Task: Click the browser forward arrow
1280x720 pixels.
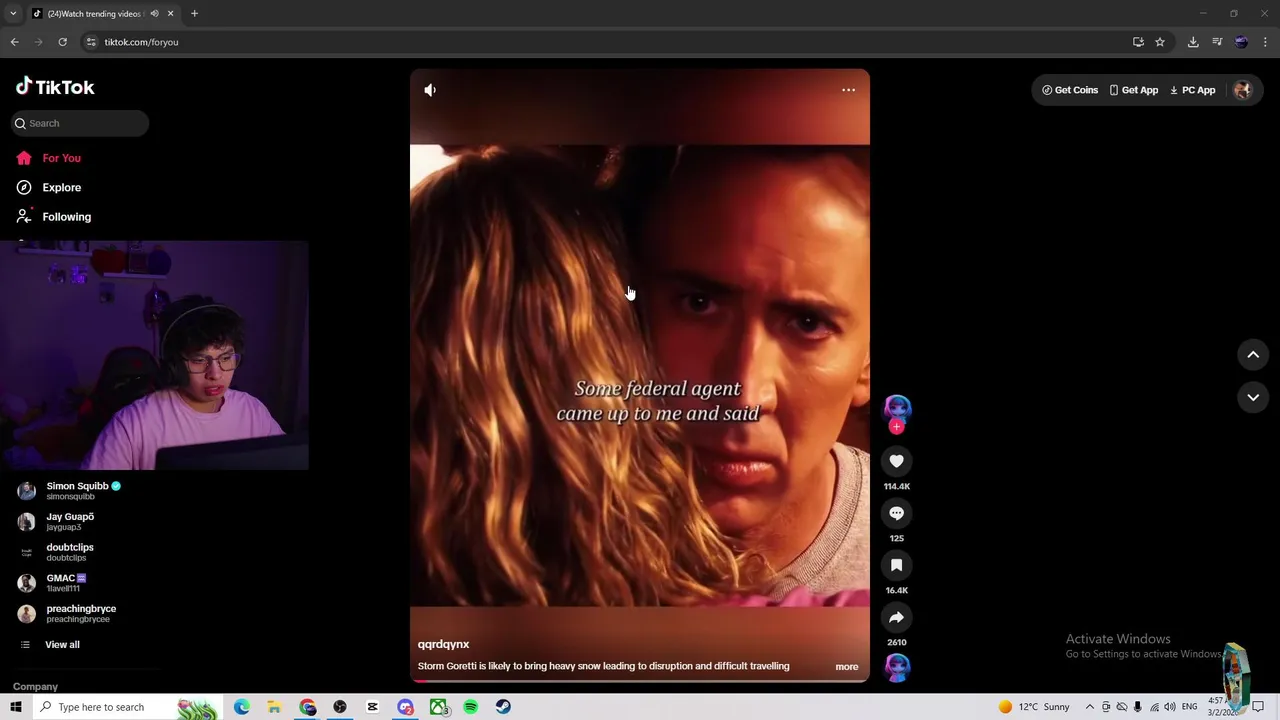Action: tap(39, 42)
